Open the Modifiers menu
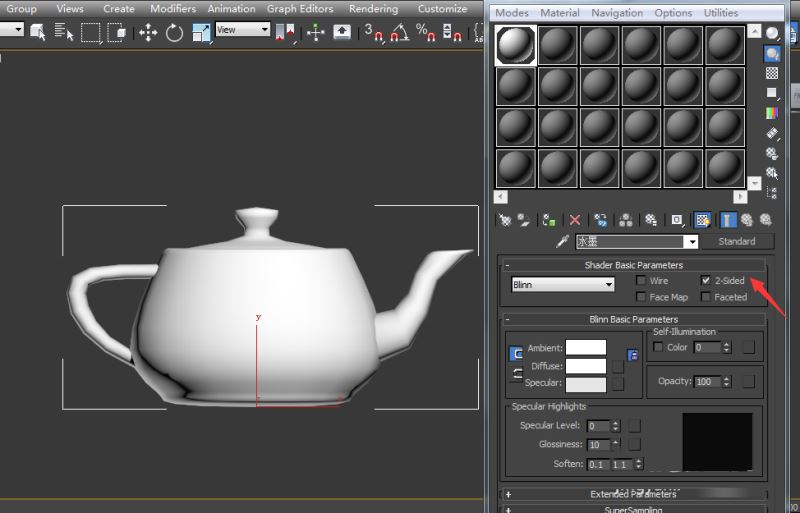Viewport: 800px width, 513px height. click(x=173, y=9)
